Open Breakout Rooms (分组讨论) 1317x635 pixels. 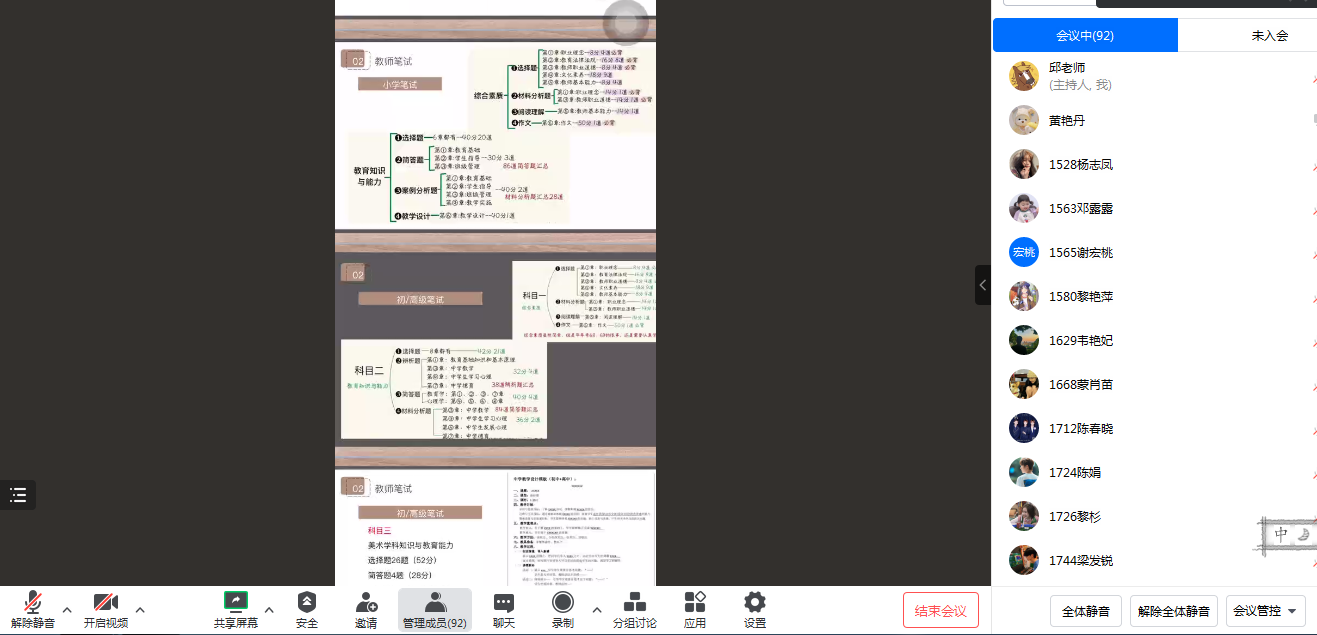pos(634,602)
